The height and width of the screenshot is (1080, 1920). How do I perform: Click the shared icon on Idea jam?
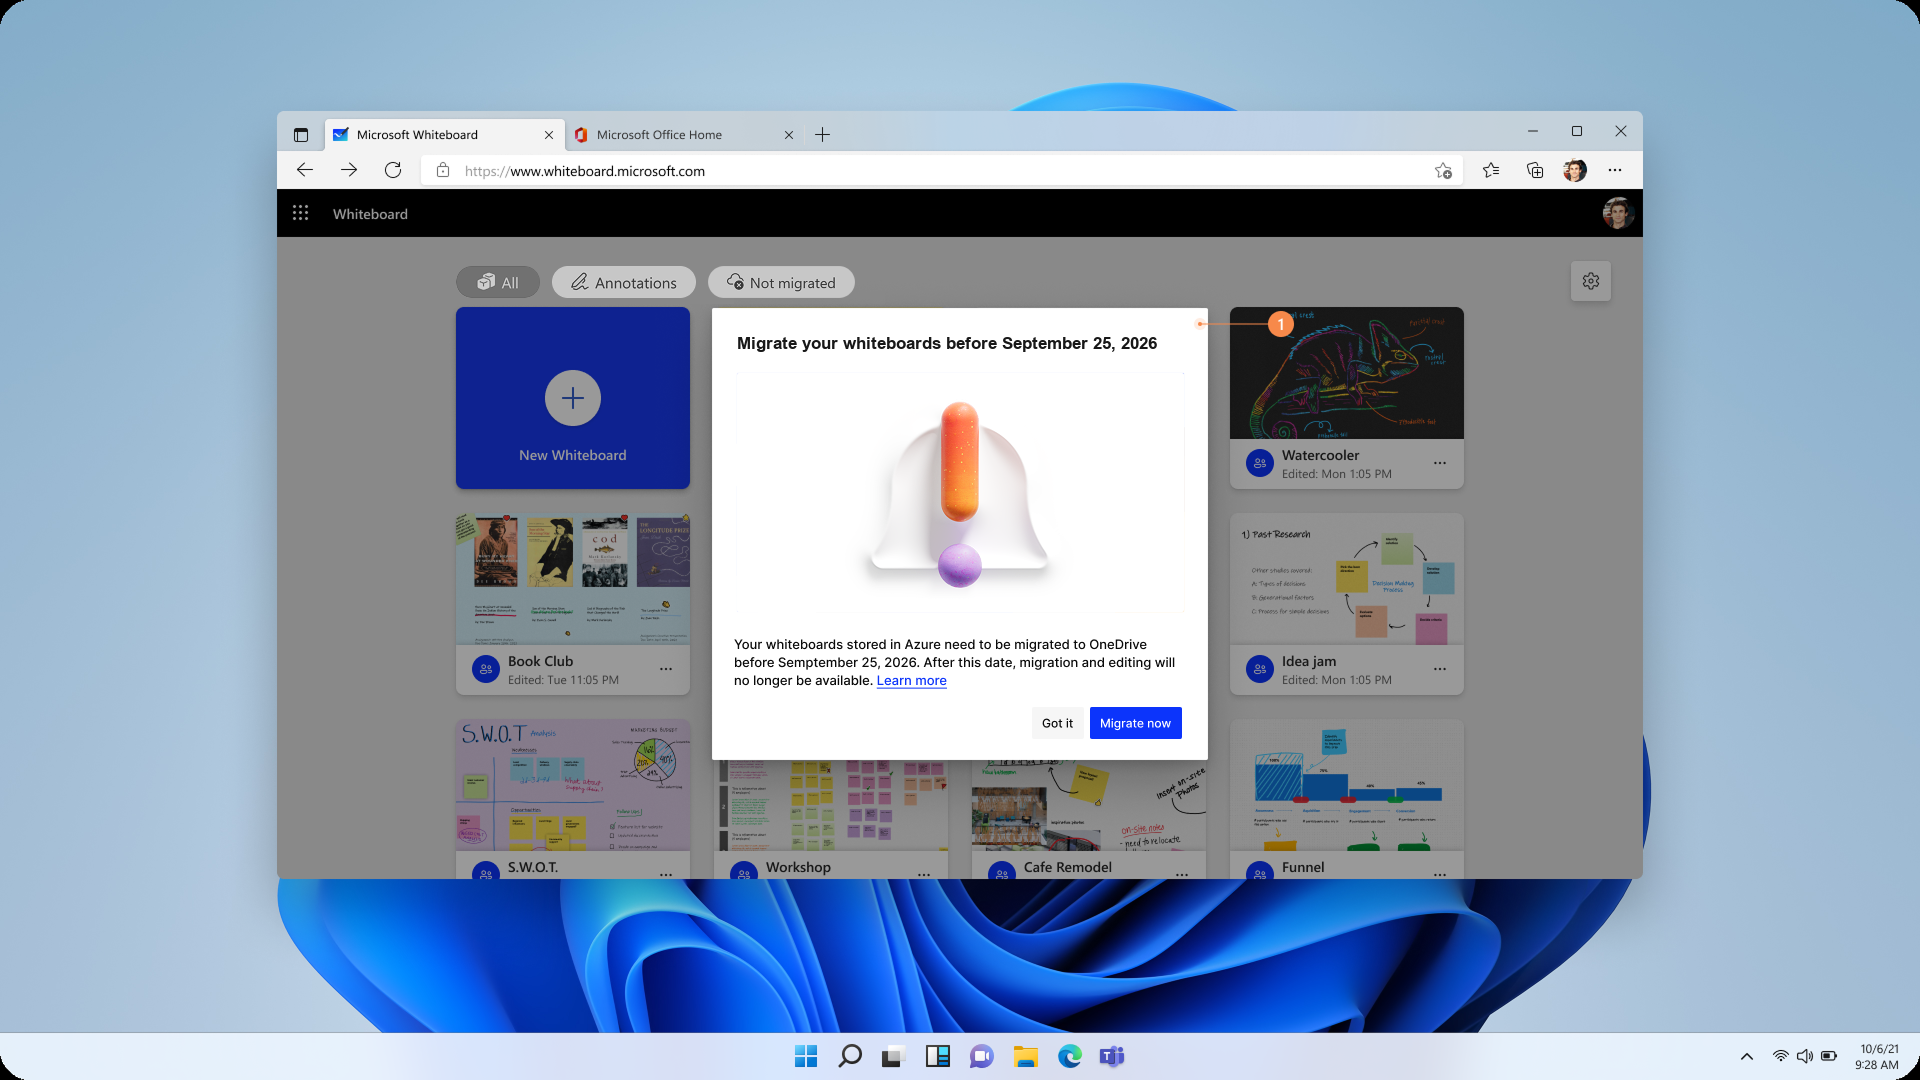[x=1260, y=669]
